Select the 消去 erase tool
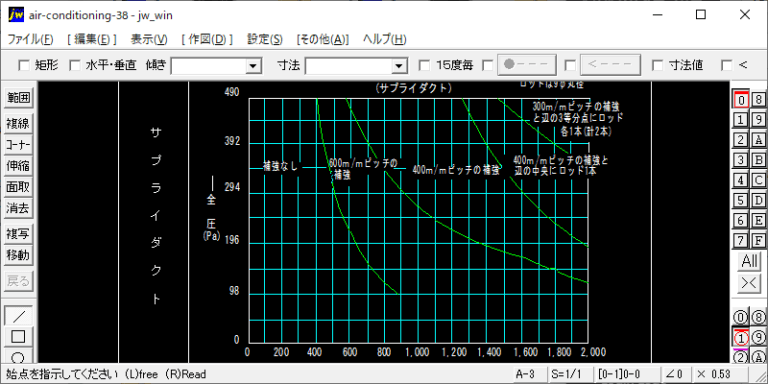768x384 pixels. point(19,209)
